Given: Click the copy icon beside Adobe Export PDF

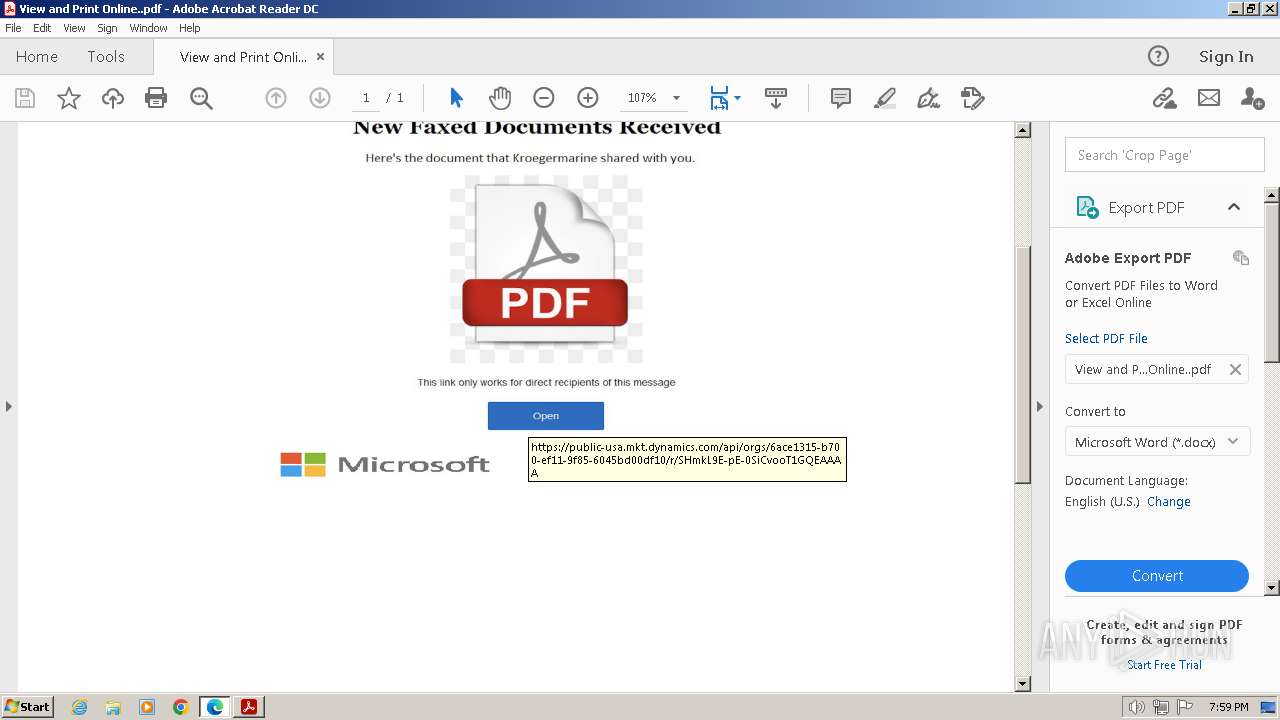Looking at the screenshot, I should coord(1241,258).
